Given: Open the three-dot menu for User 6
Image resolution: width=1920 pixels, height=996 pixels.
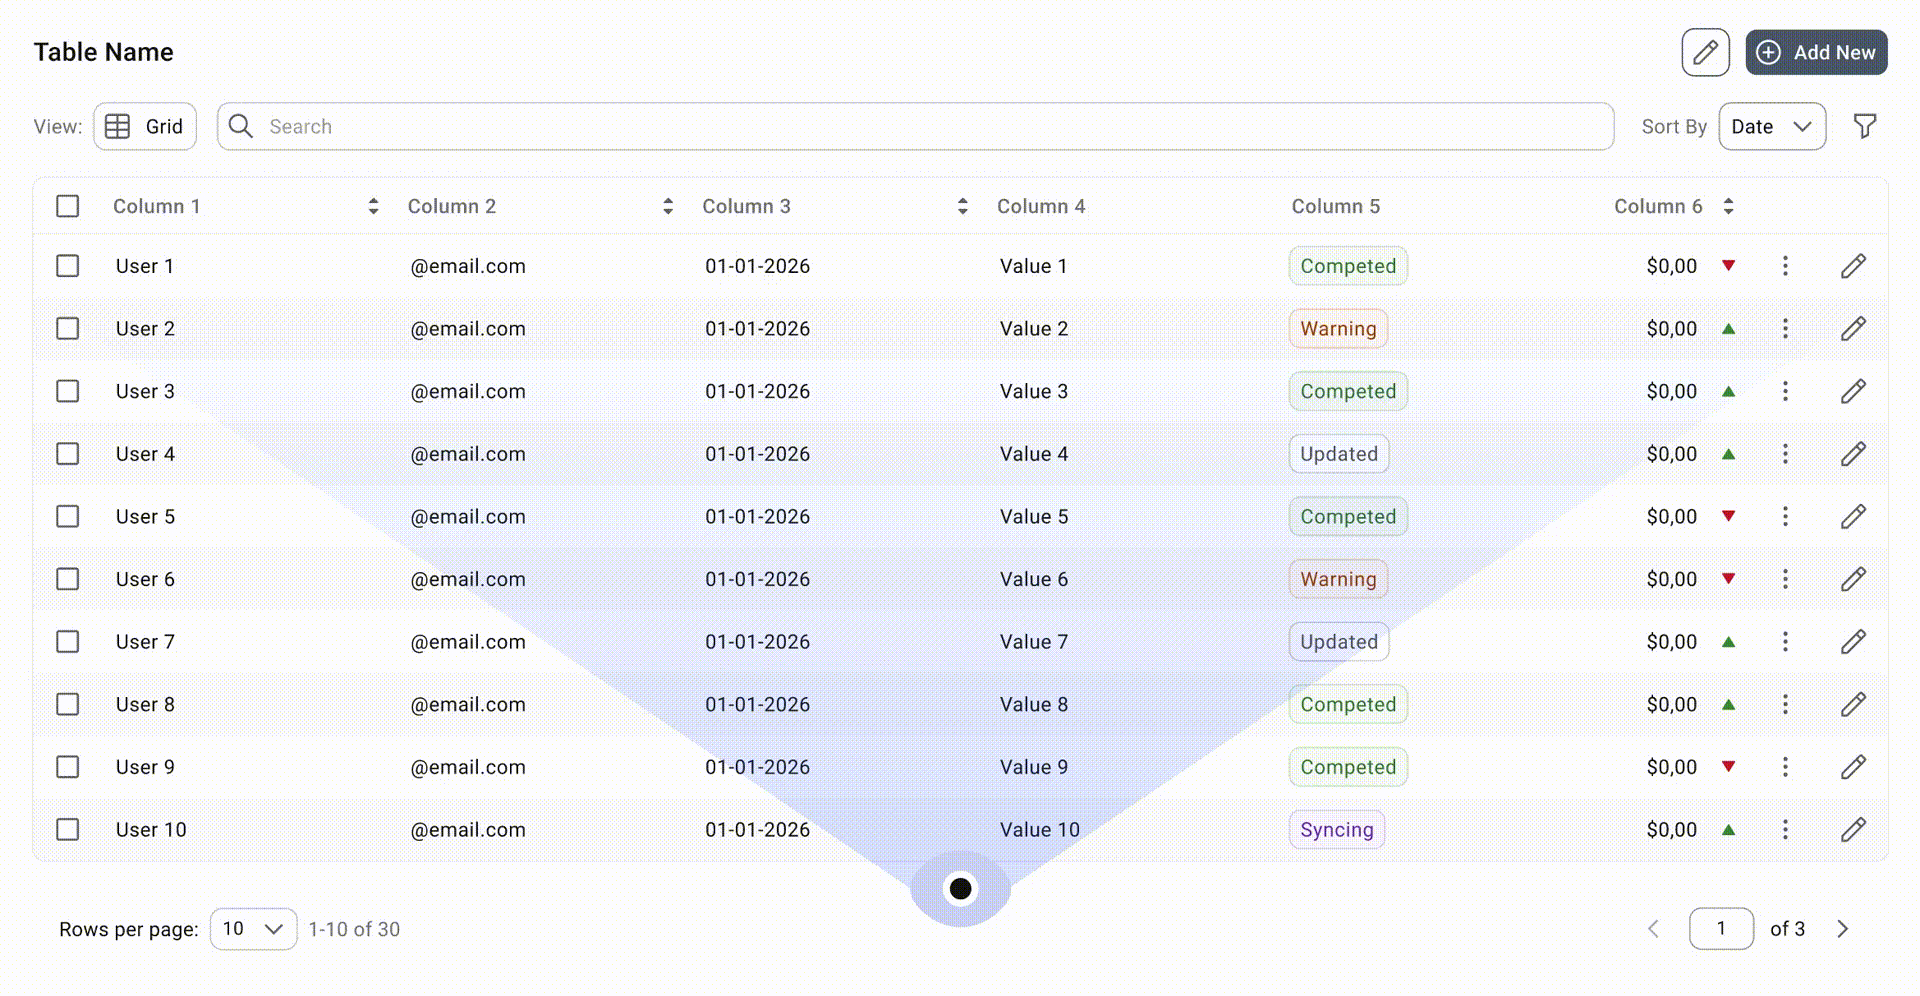Looking at the screenshot, I should coord(1785,579).
